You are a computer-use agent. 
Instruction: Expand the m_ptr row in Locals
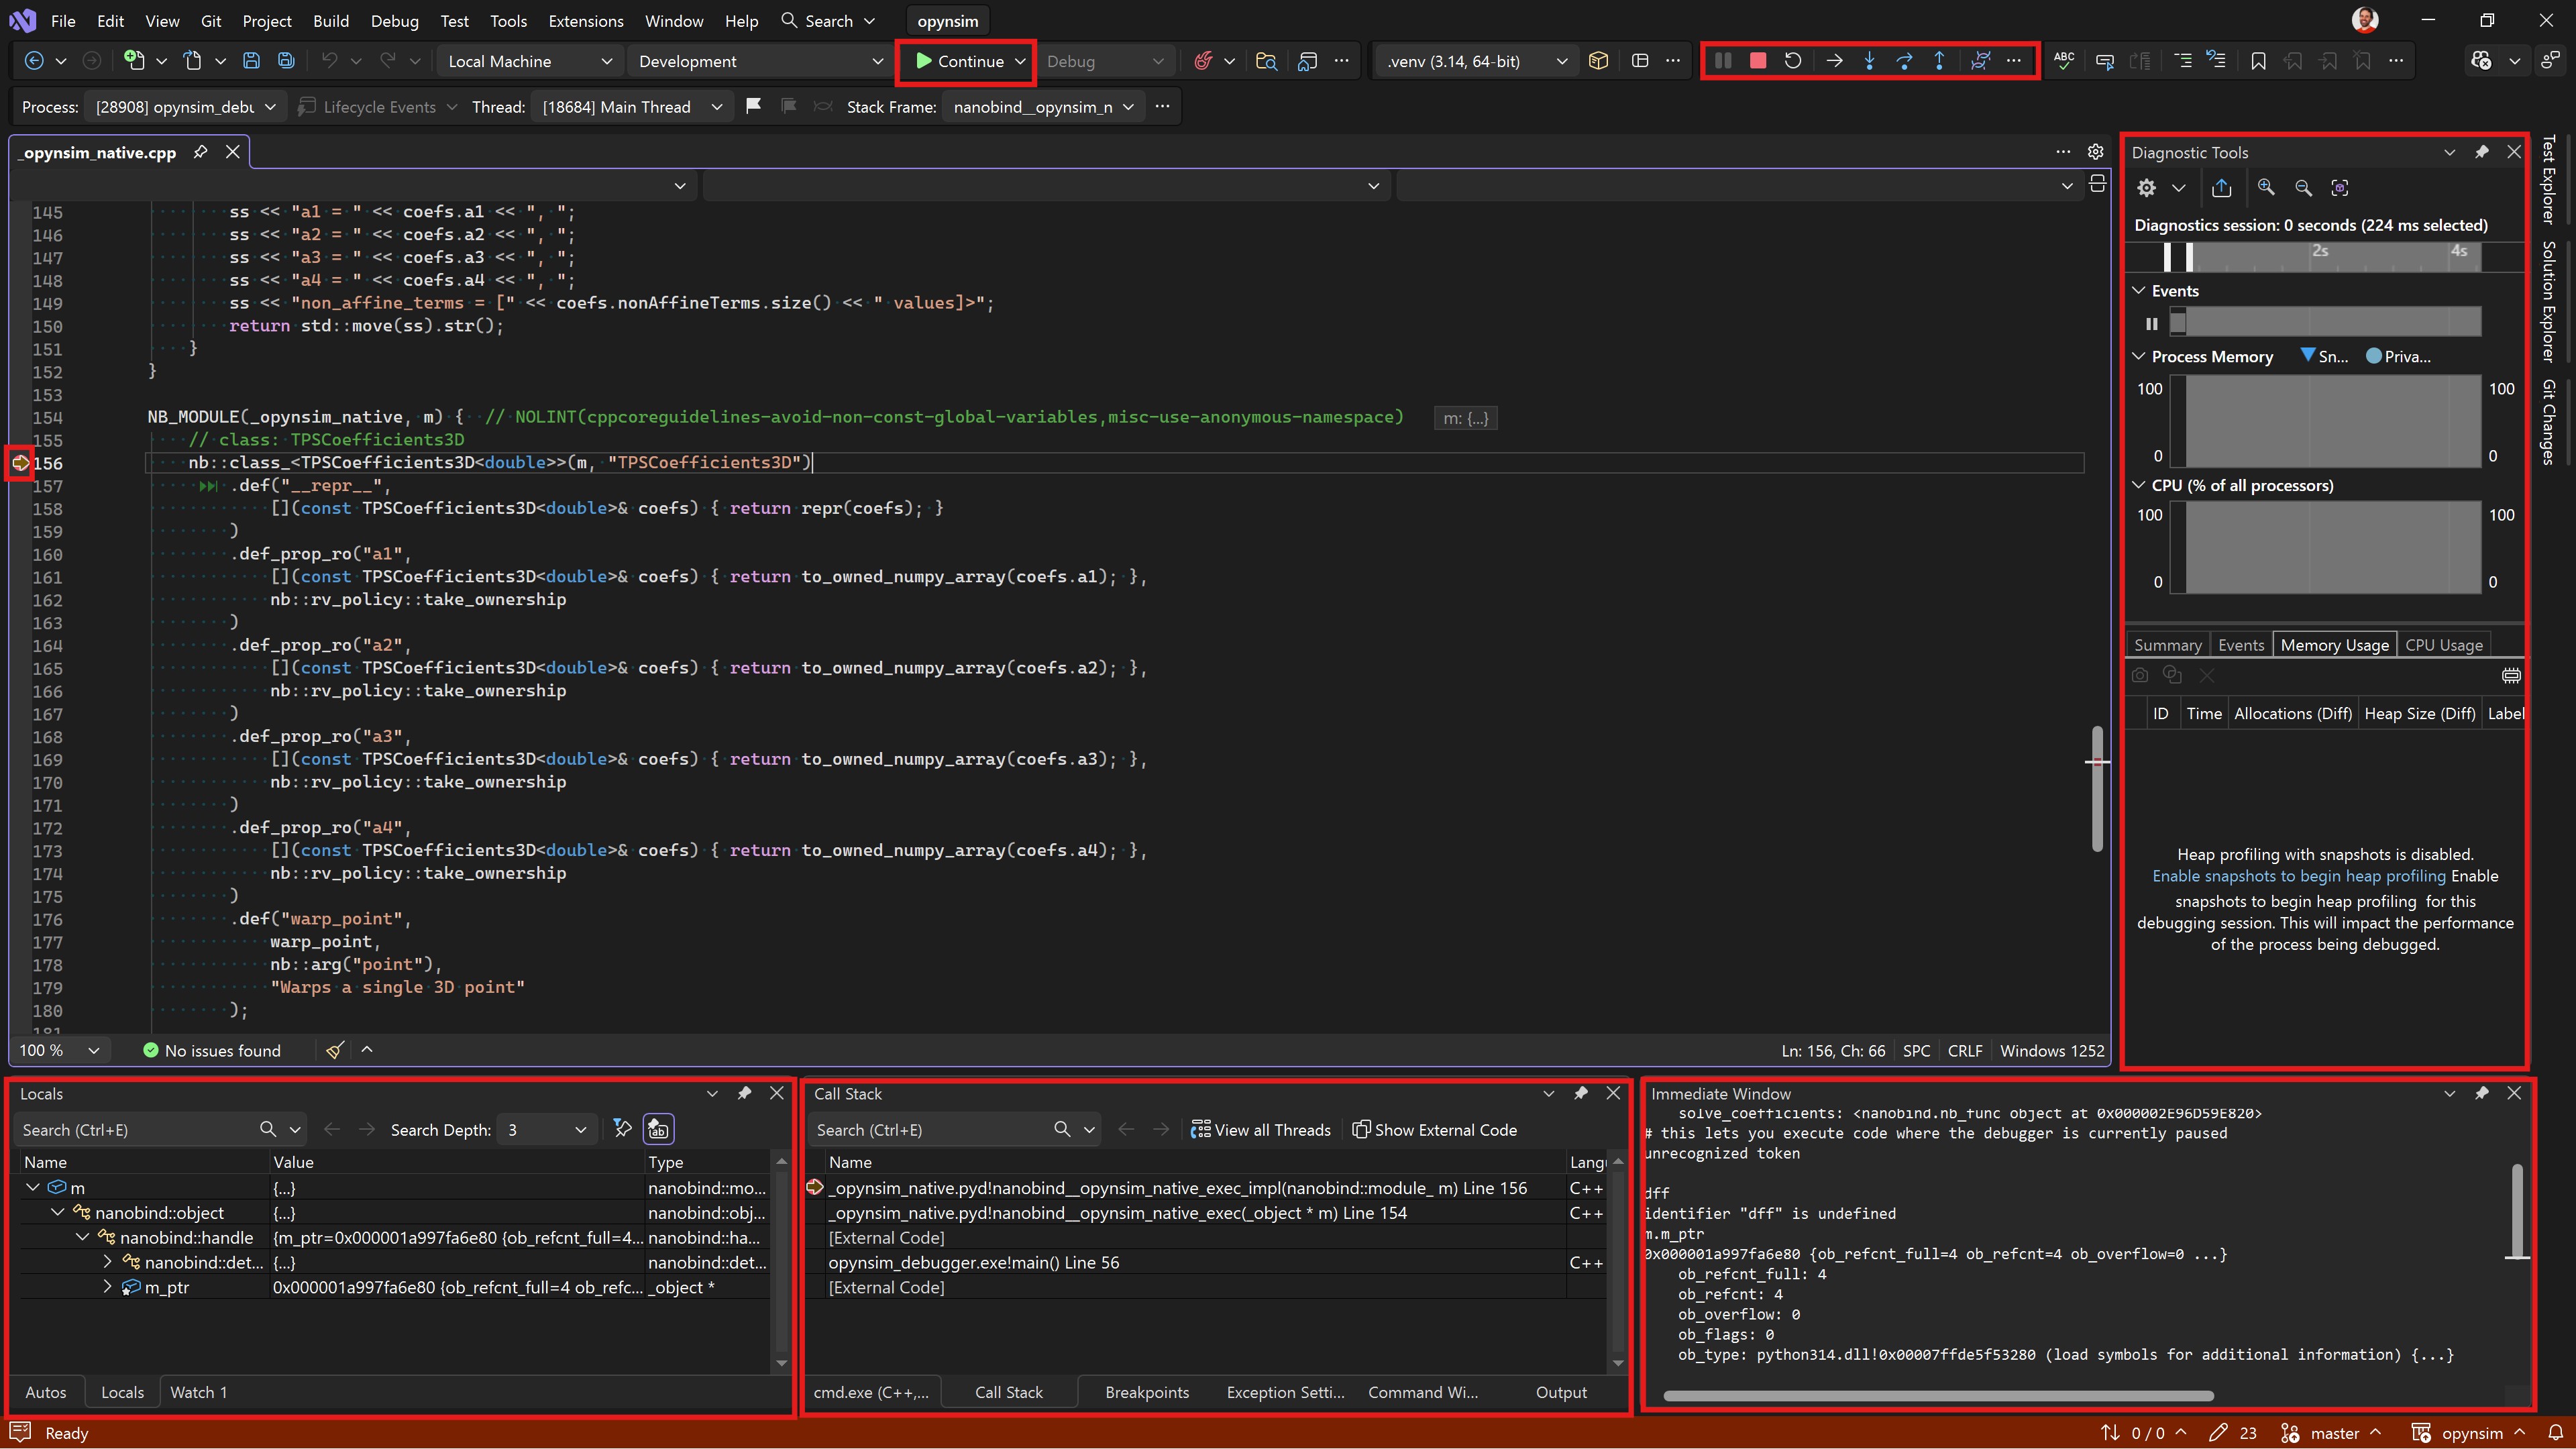coord(107,1288)
